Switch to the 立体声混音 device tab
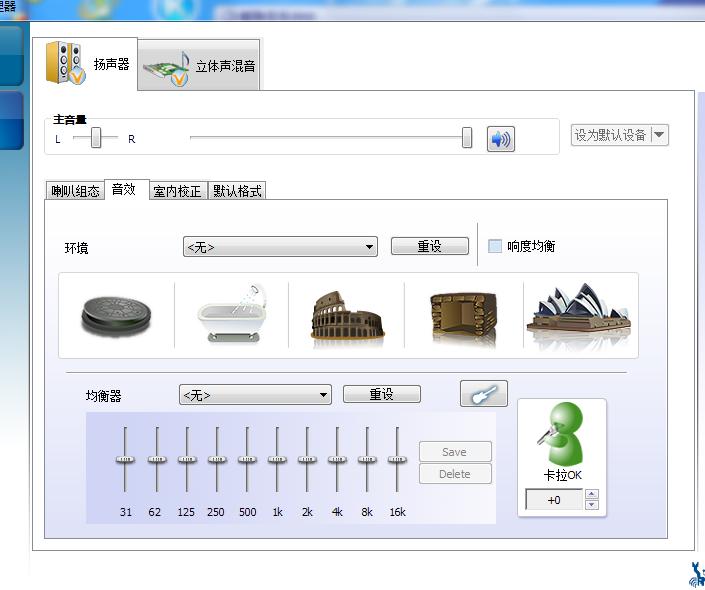 click(x=199, y=65)
